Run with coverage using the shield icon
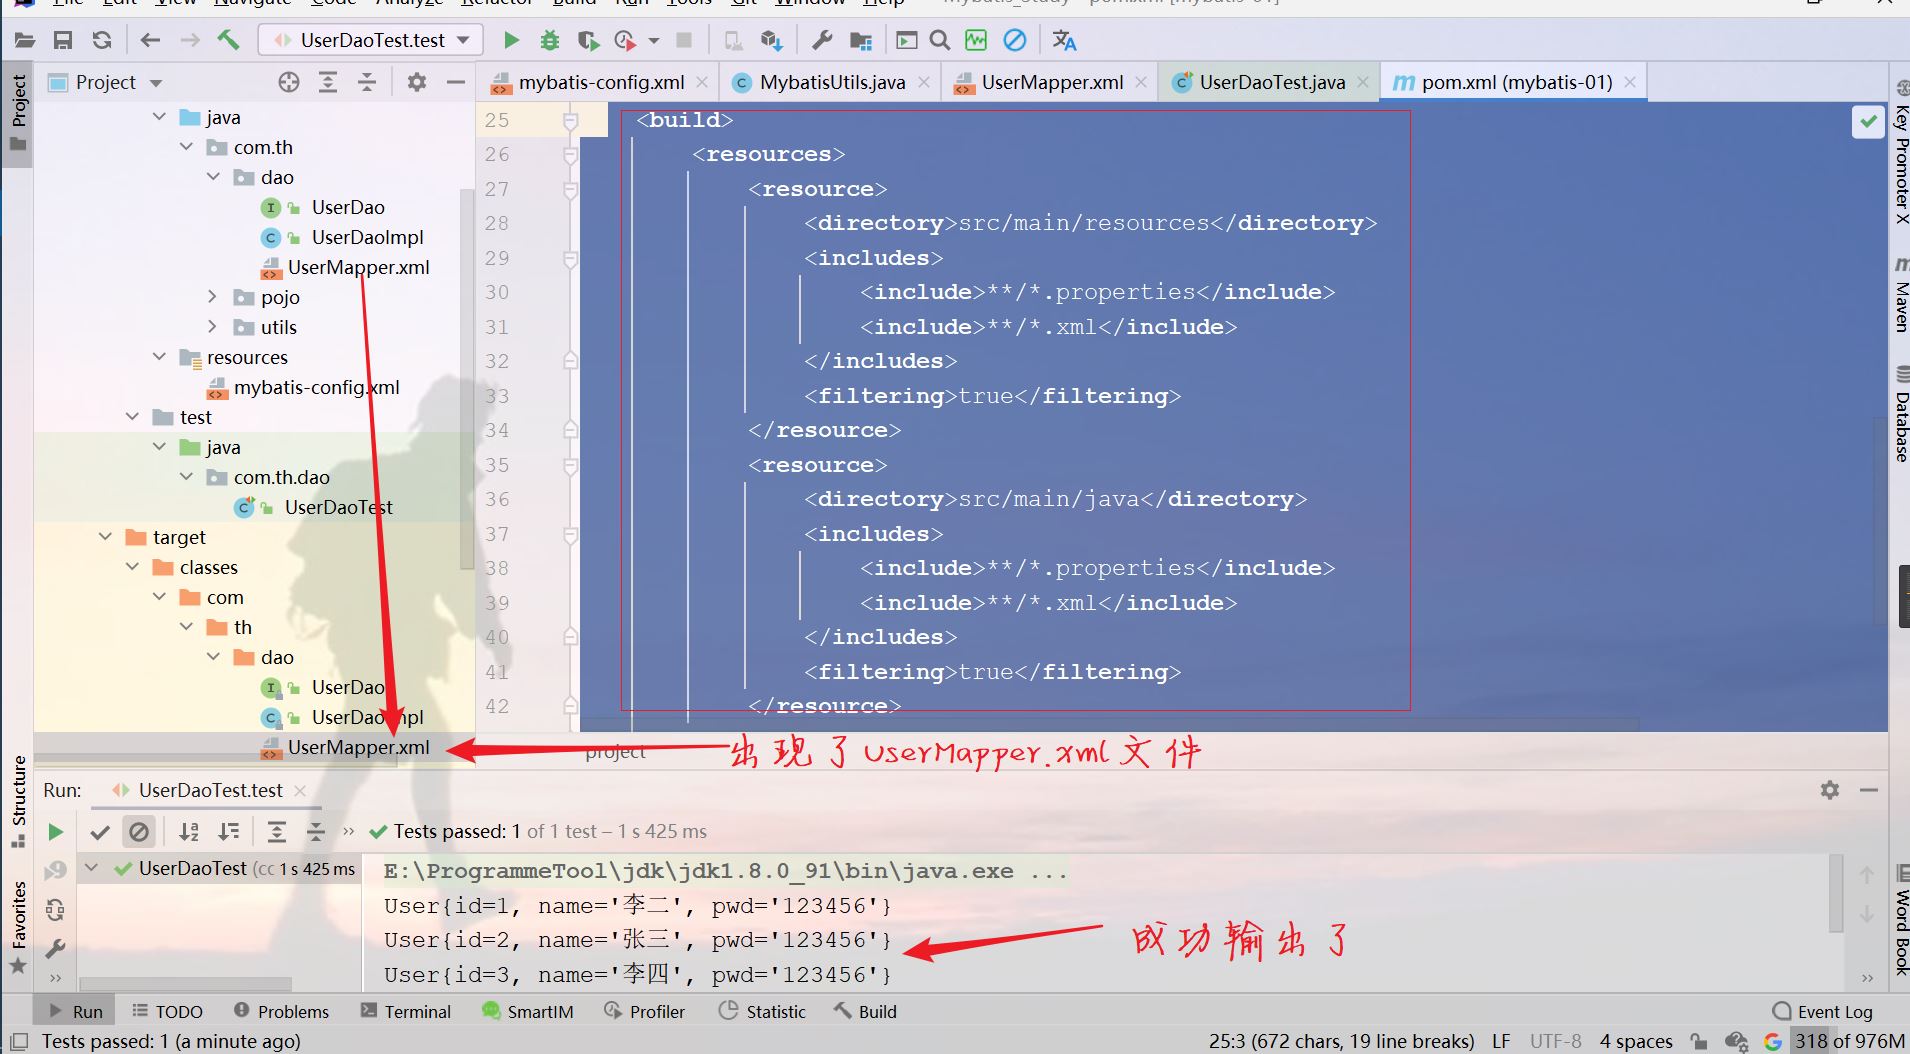The height and width of the screenshot is (1054, 1910). click(588, 40)
